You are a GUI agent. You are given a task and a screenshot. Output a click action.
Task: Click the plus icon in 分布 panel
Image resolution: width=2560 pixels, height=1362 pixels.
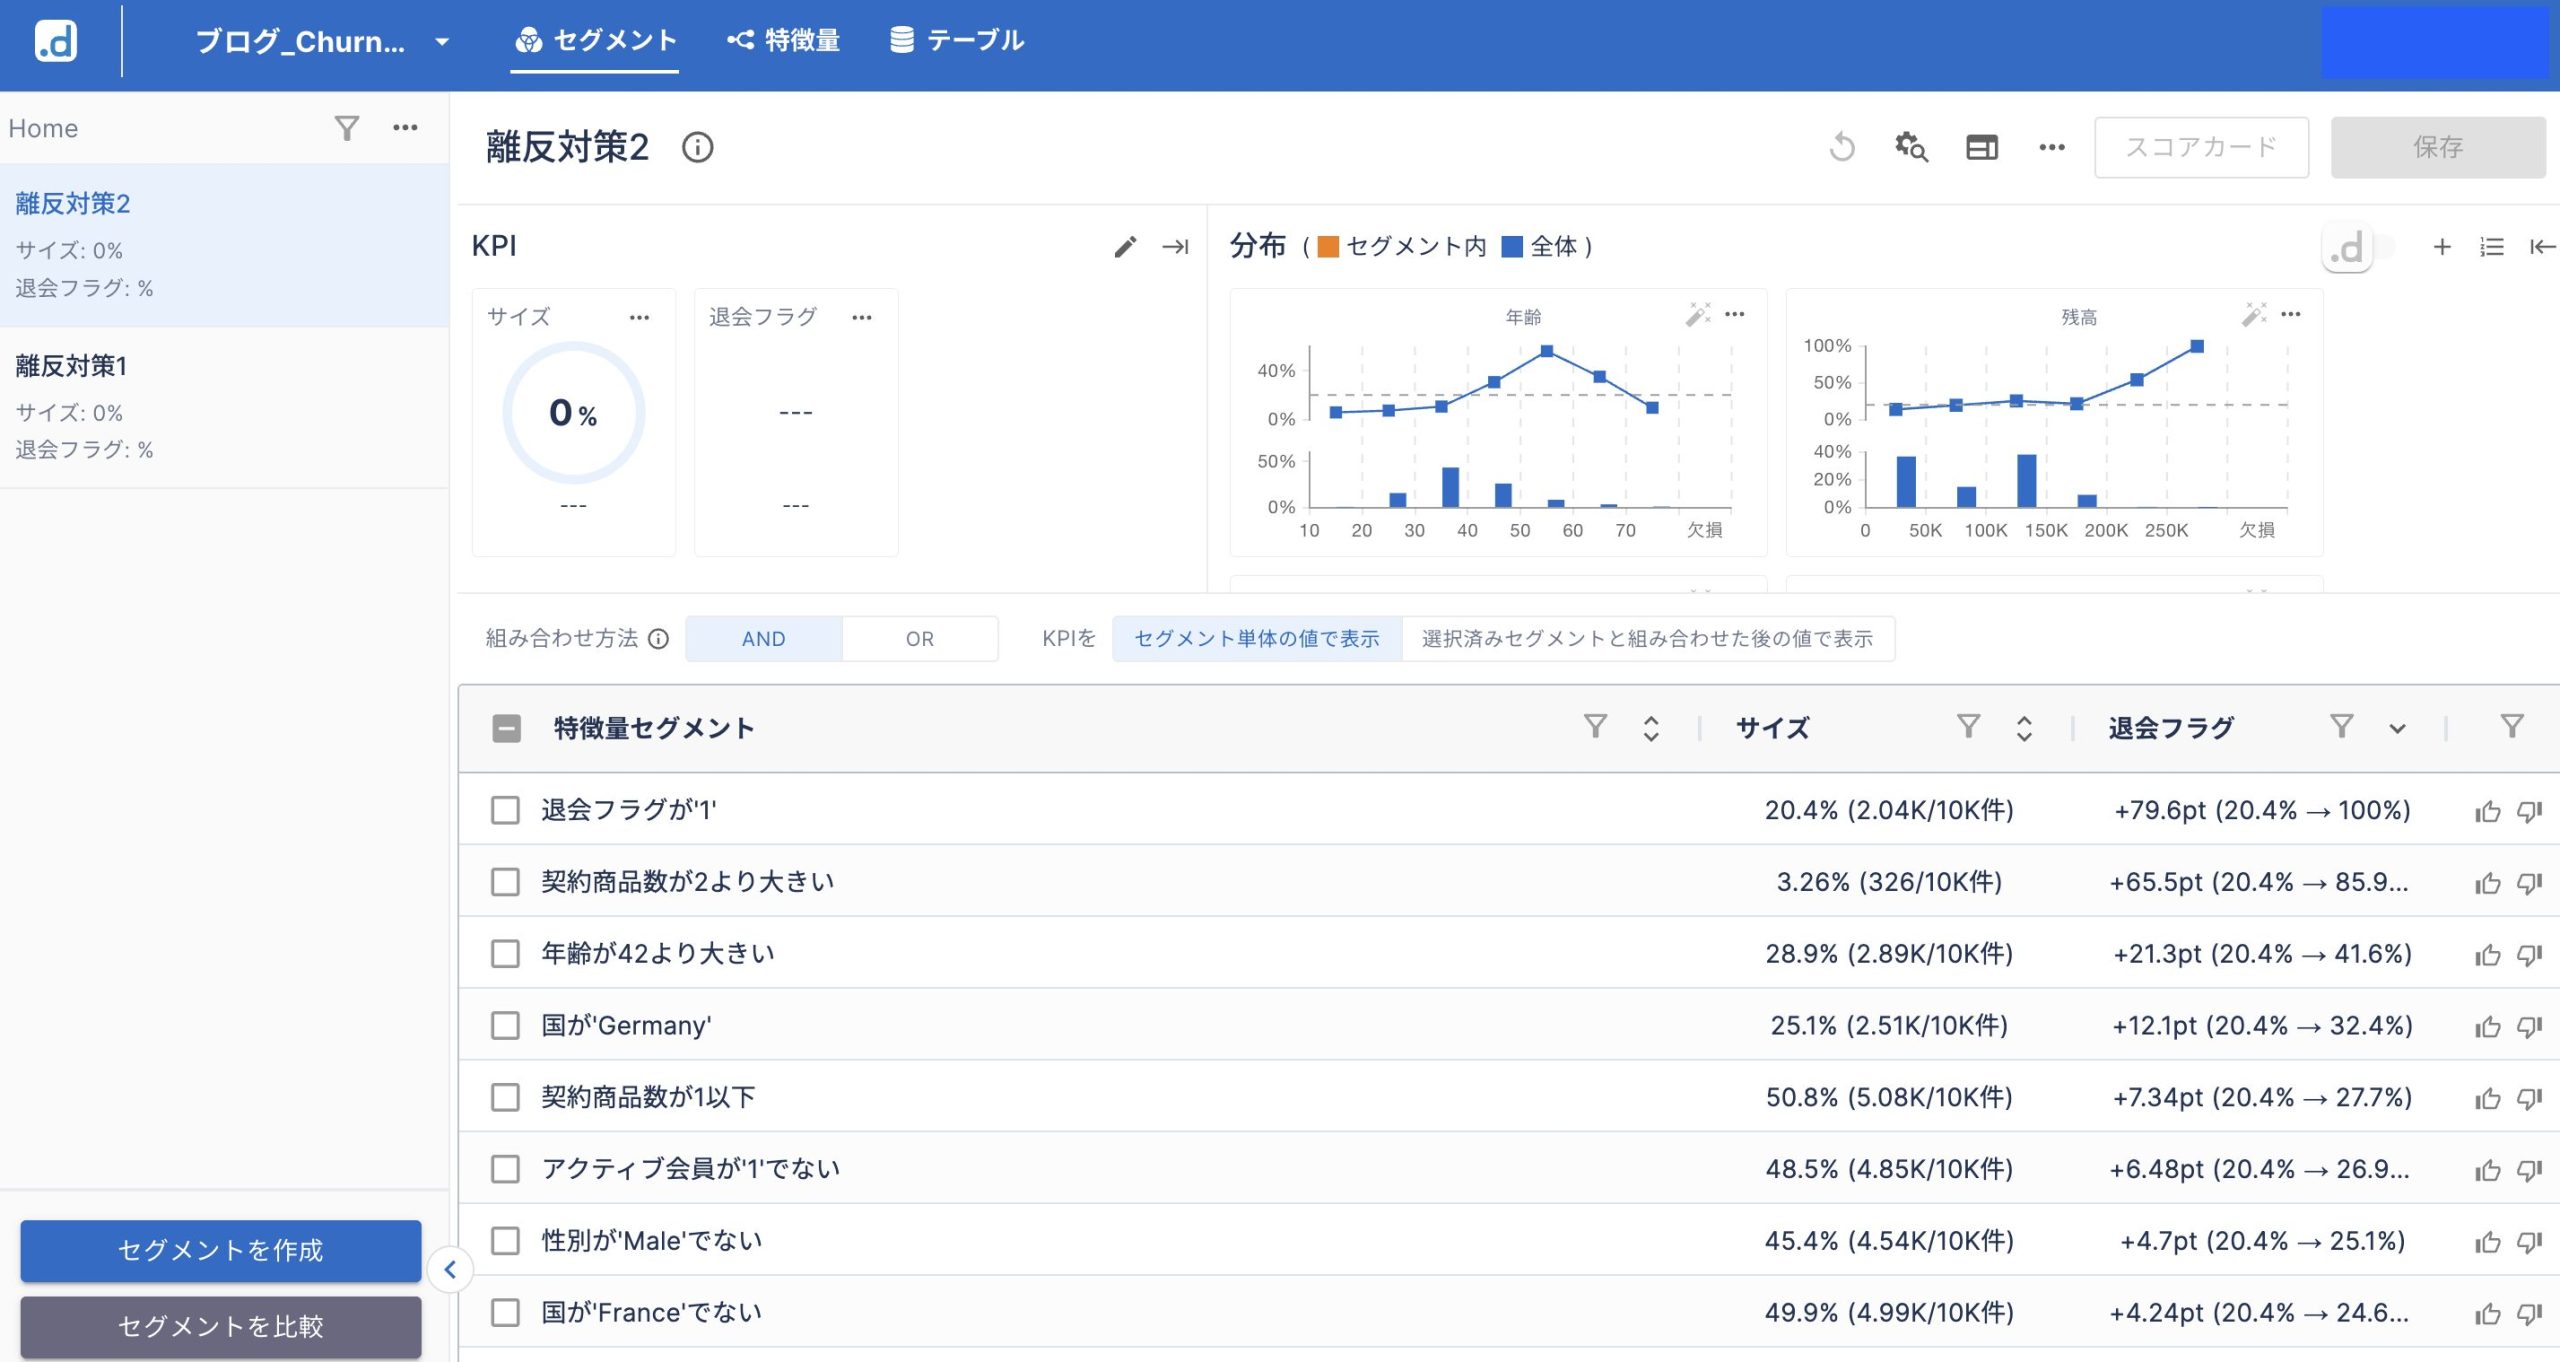click(2441, 247)
